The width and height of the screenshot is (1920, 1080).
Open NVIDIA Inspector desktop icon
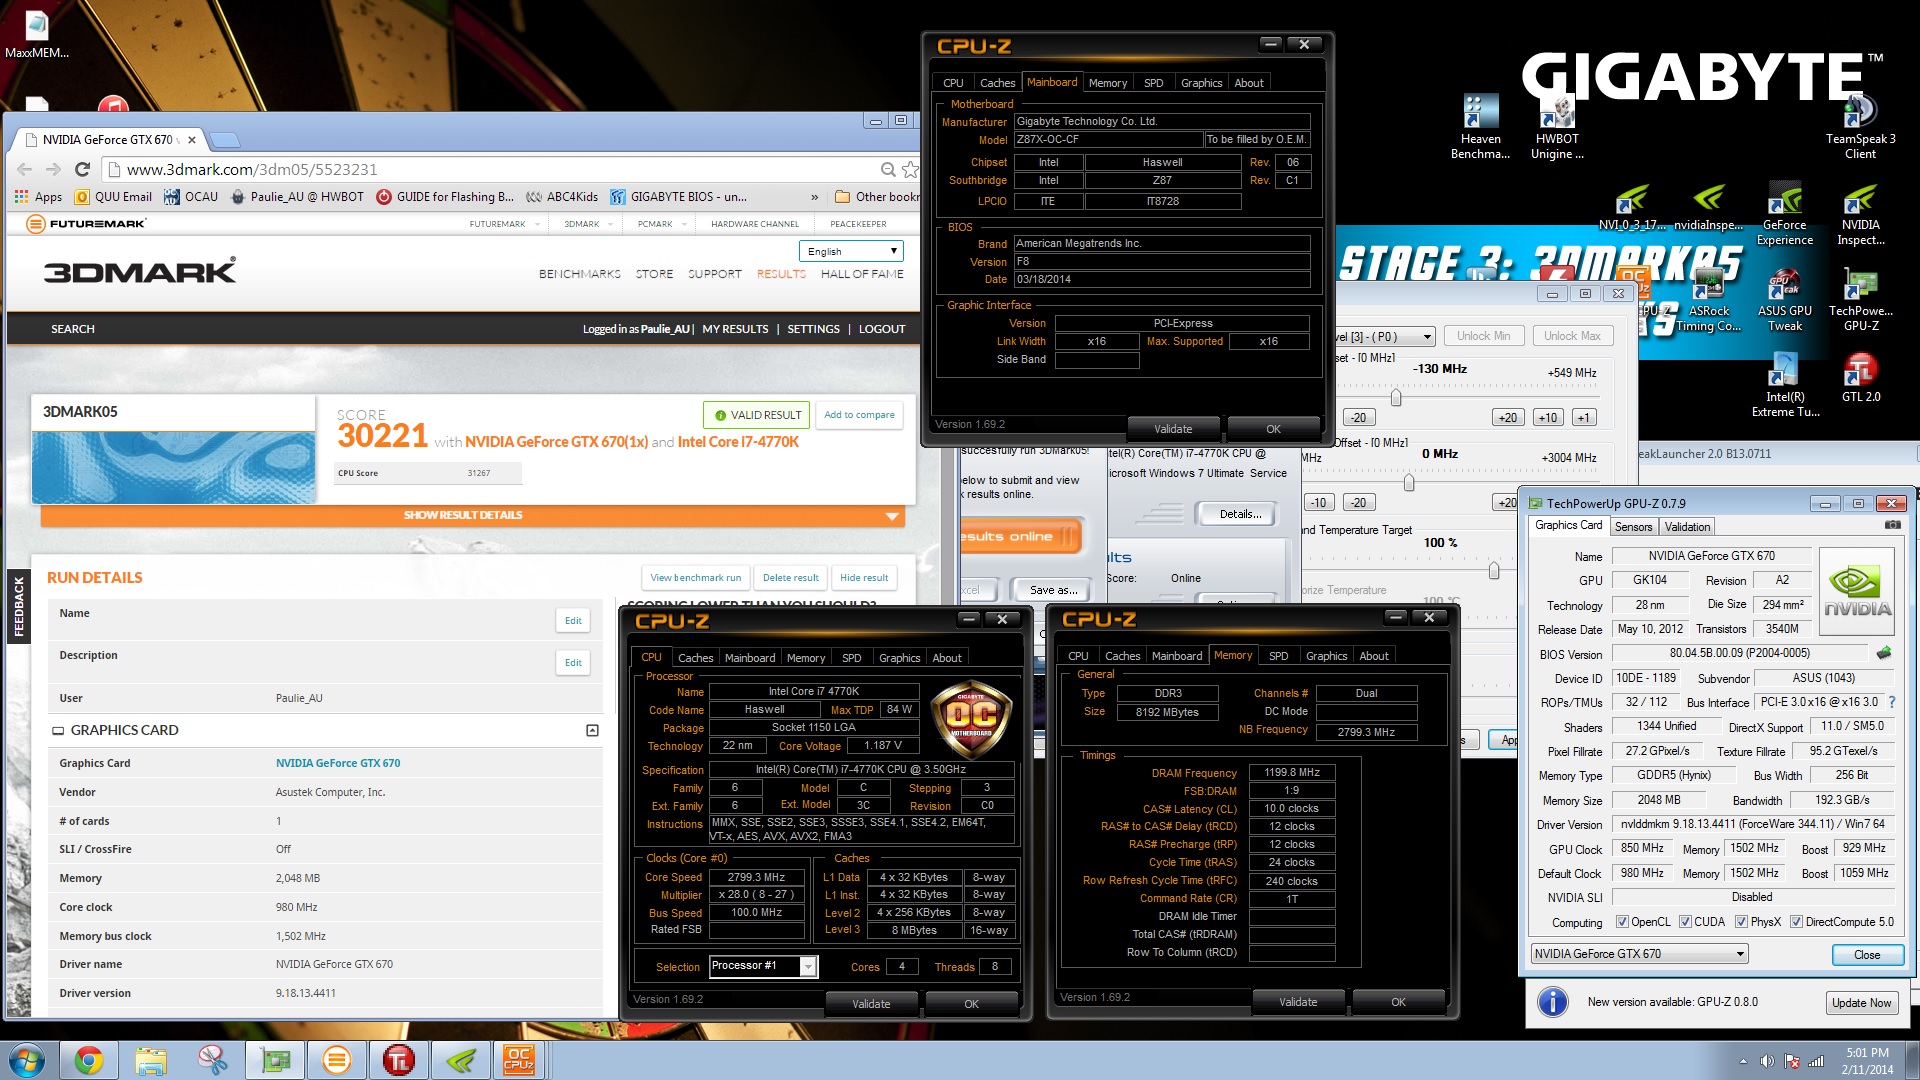[1861, 214]
